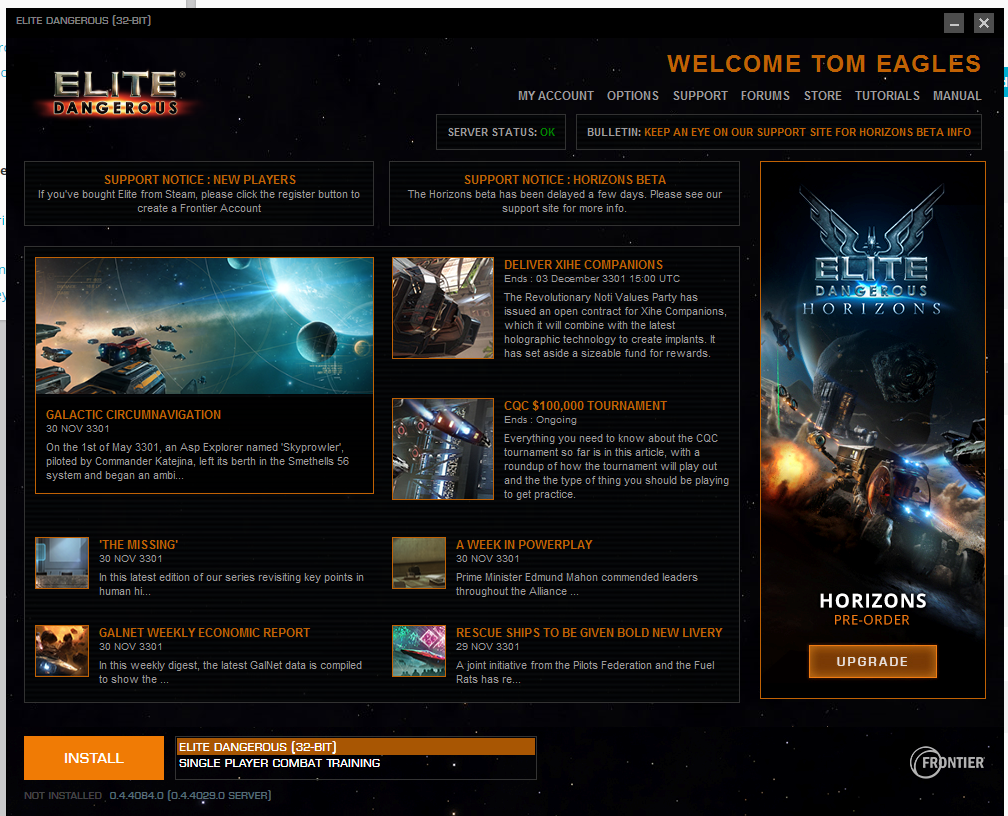Open 'The Missing' article headline
1008x816 pixels.
[x=138, y=545]
